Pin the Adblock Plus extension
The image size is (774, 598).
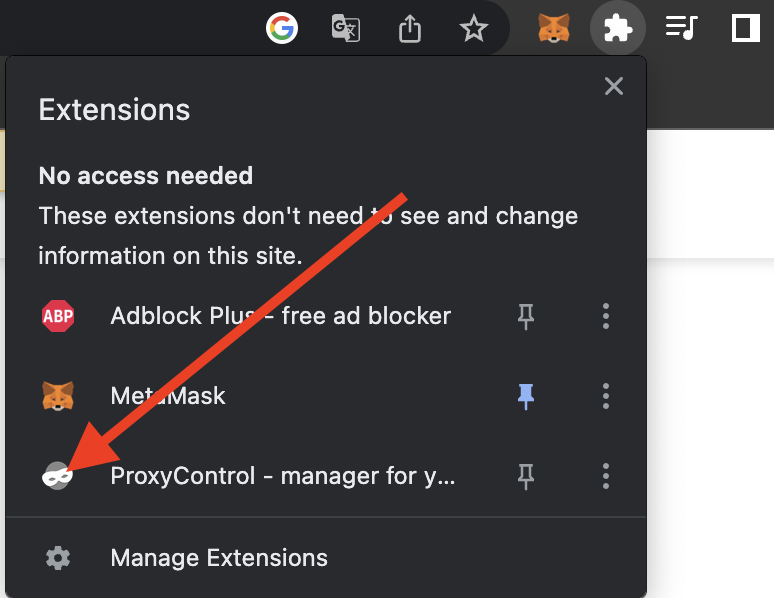526,316
